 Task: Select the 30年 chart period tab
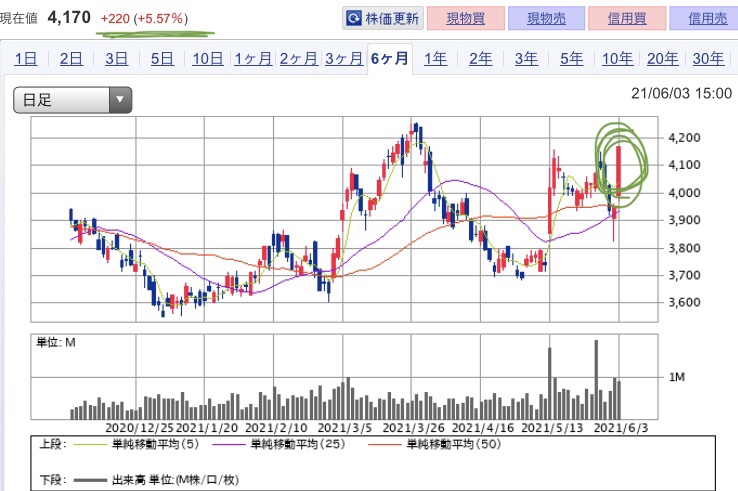pyautogui.click(x=708, y=59)
